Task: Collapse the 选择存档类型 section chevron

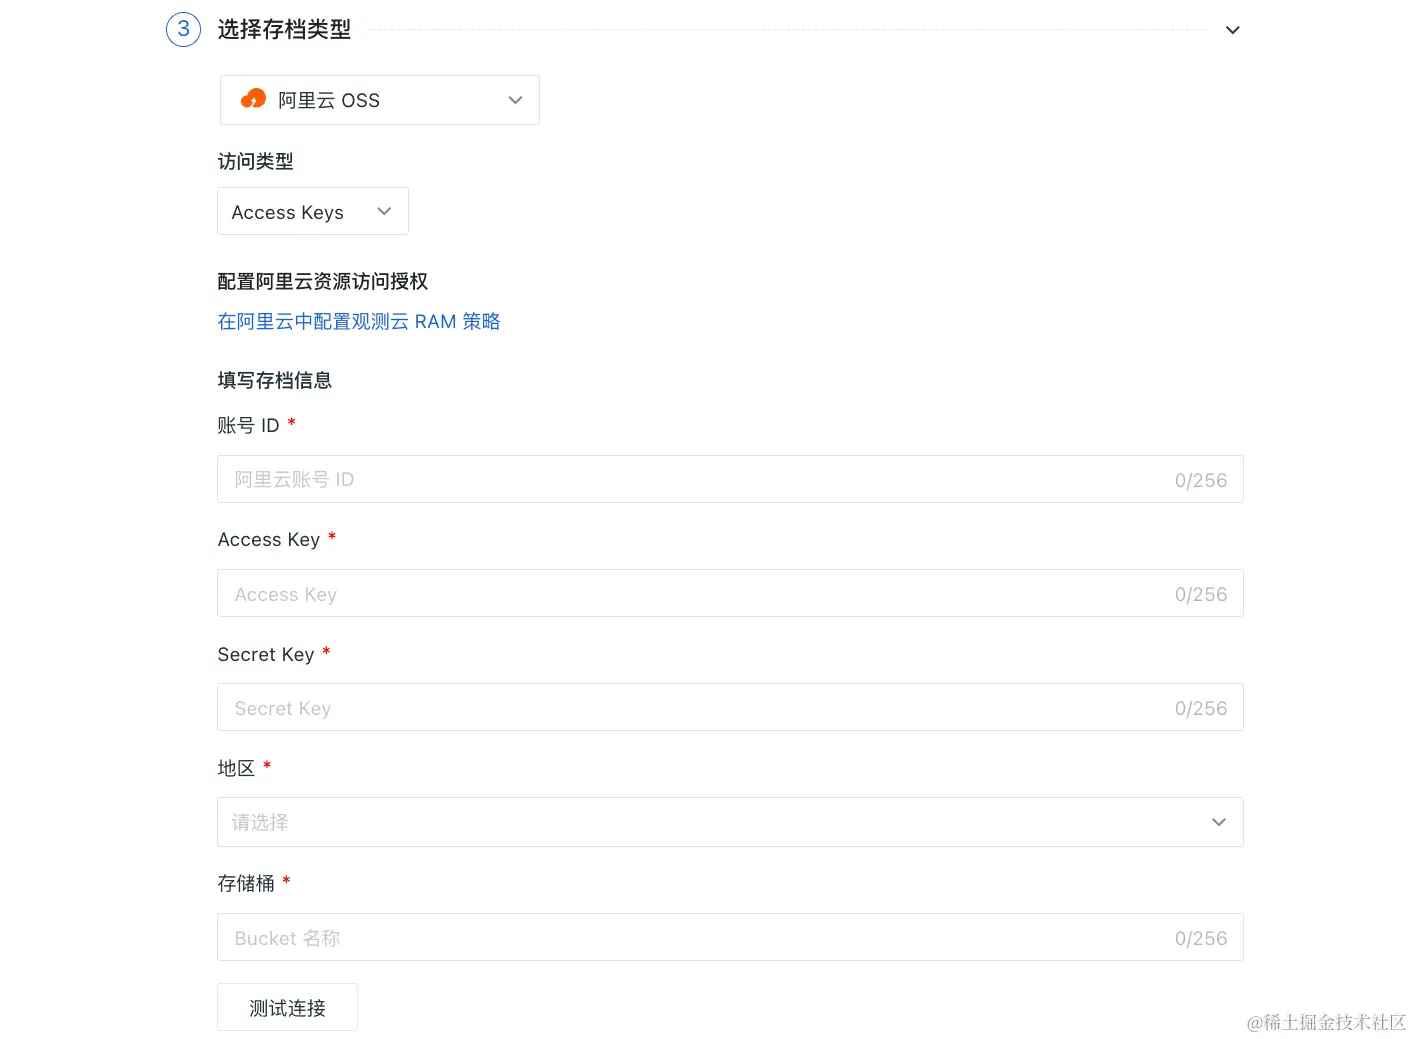Action: tap(1232, 30)
